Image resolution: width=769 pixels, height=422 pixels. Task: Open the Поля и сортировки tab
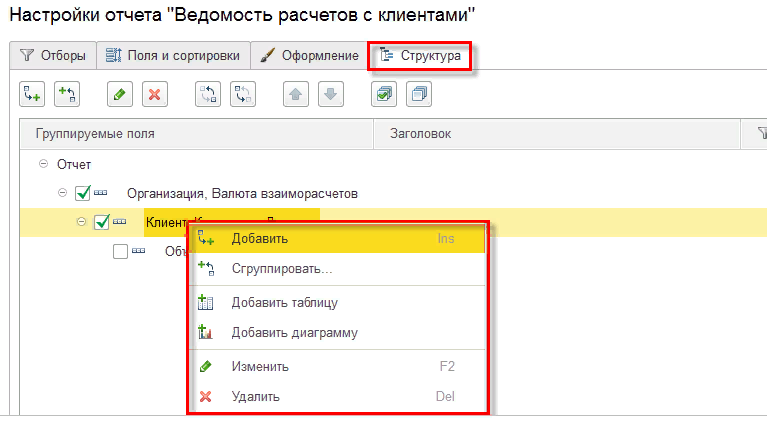(172, 56)
